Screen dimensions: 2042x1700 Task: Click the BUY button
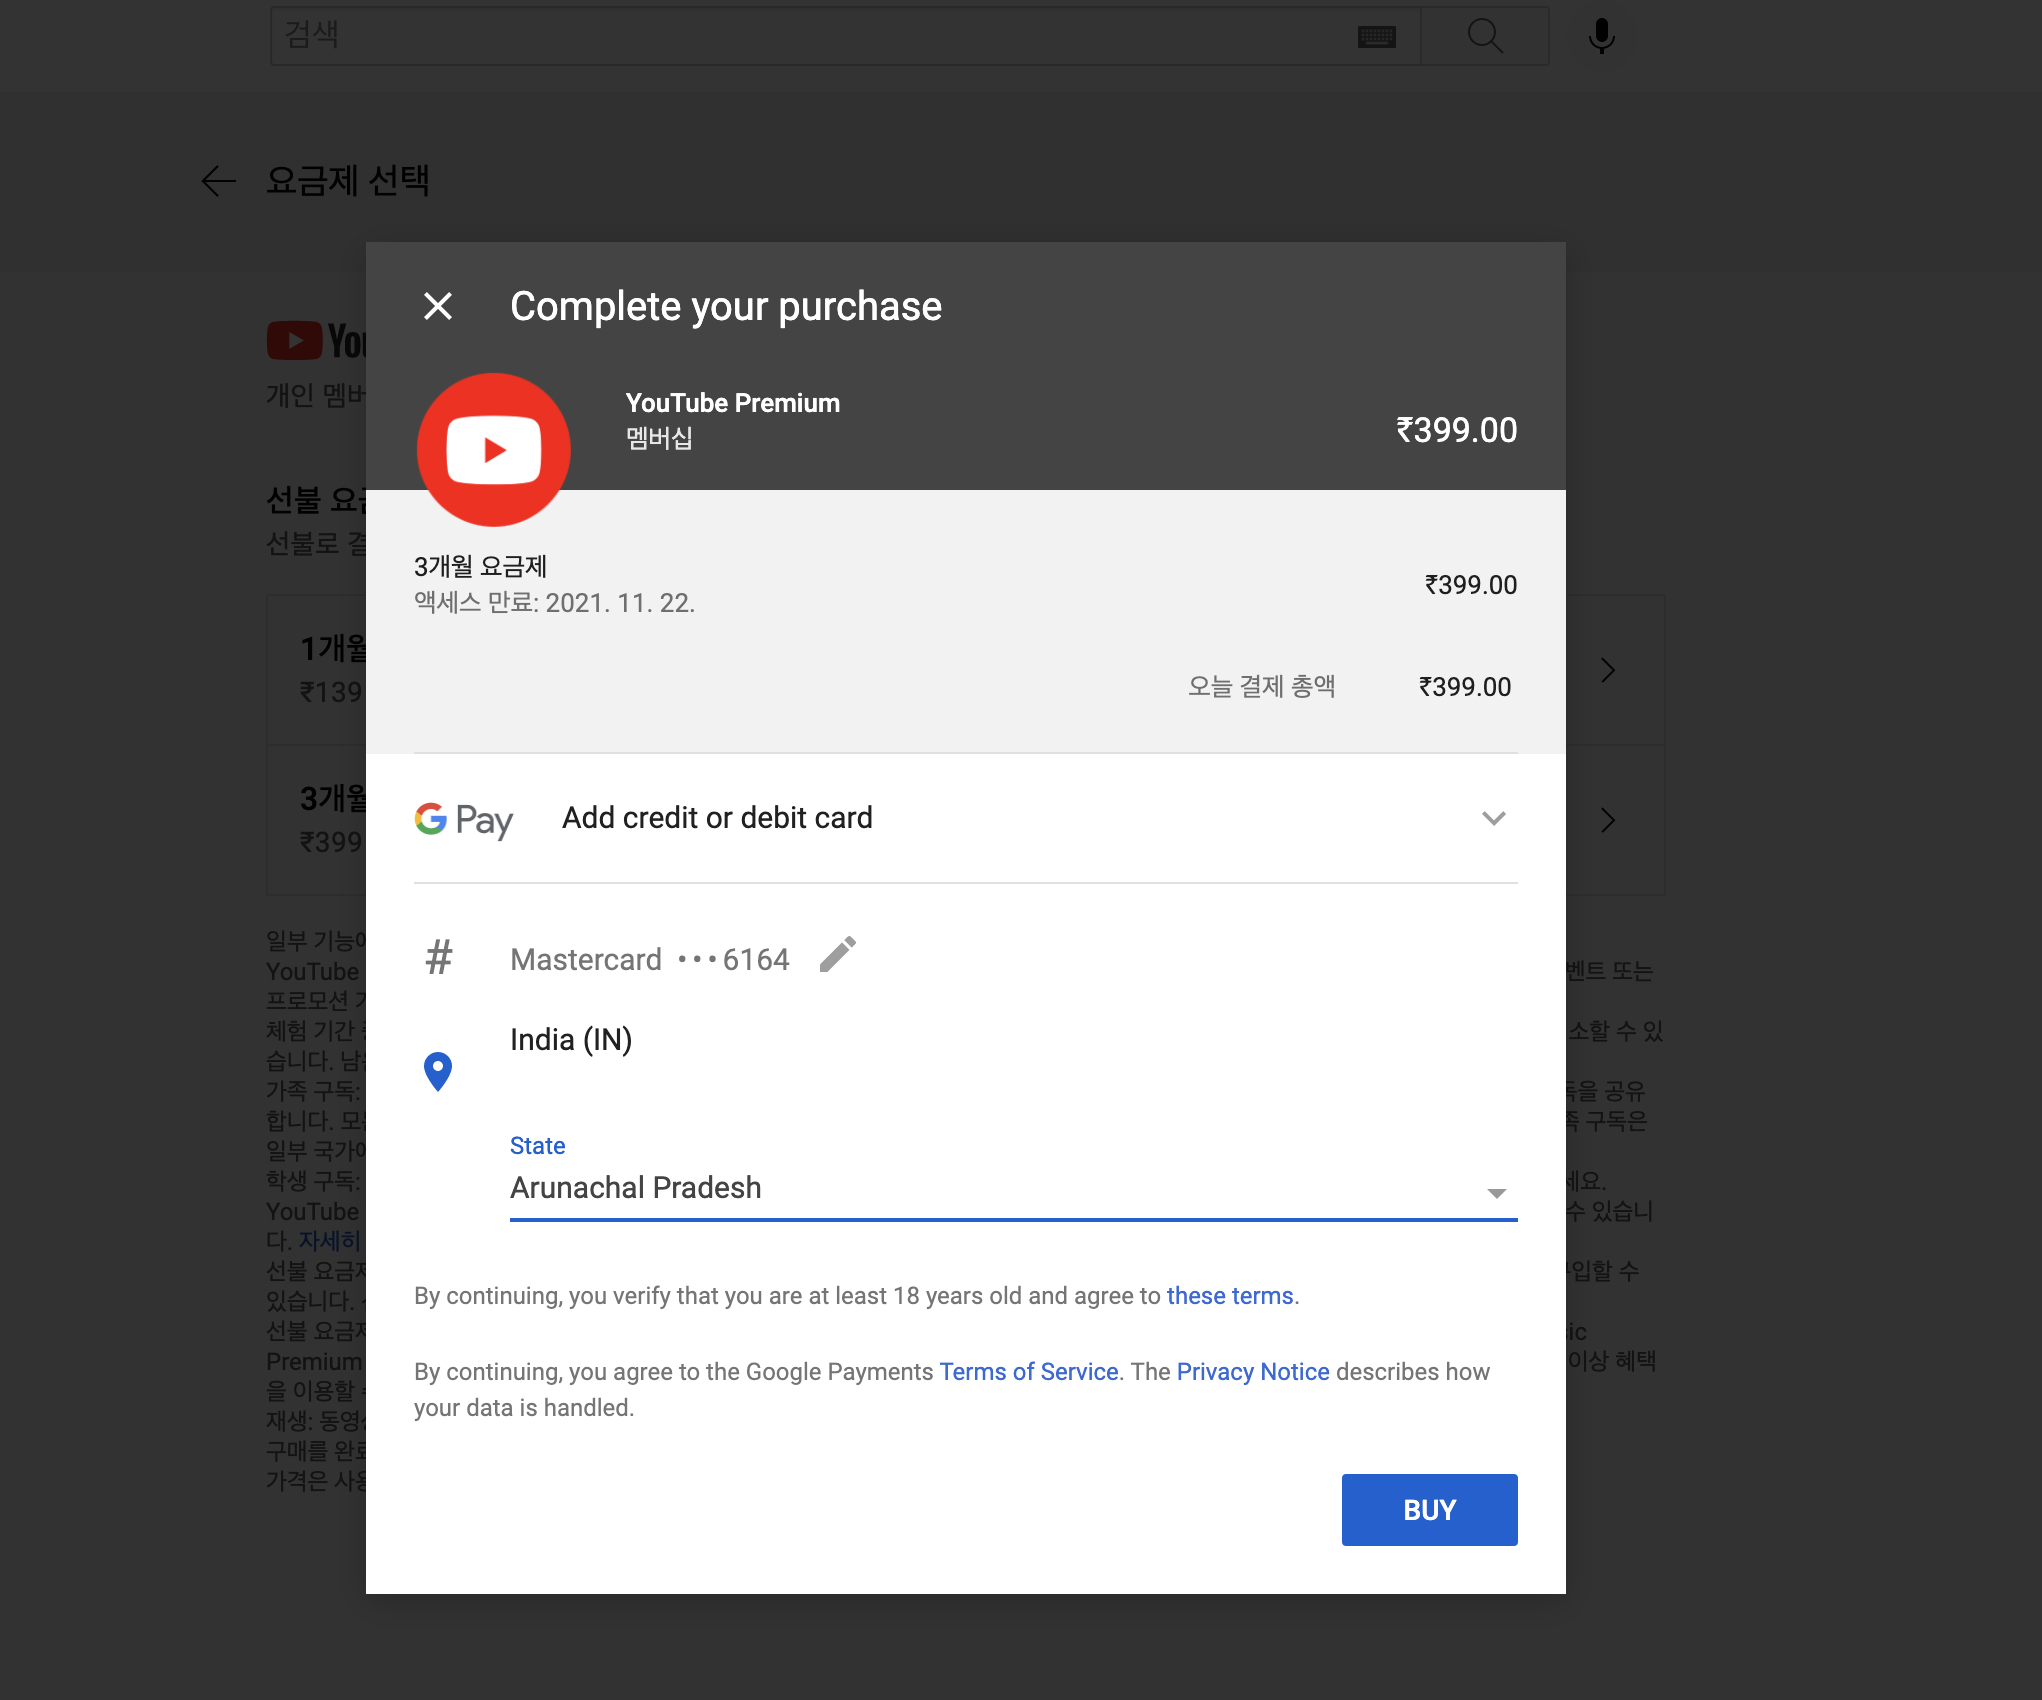click(x=1429, y=1510)
